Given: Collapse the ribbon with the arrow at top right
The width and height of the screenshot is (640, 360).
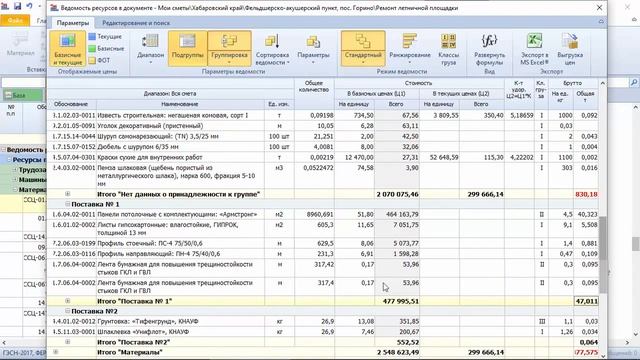Looking at the screenshot, I should point(601,22).
